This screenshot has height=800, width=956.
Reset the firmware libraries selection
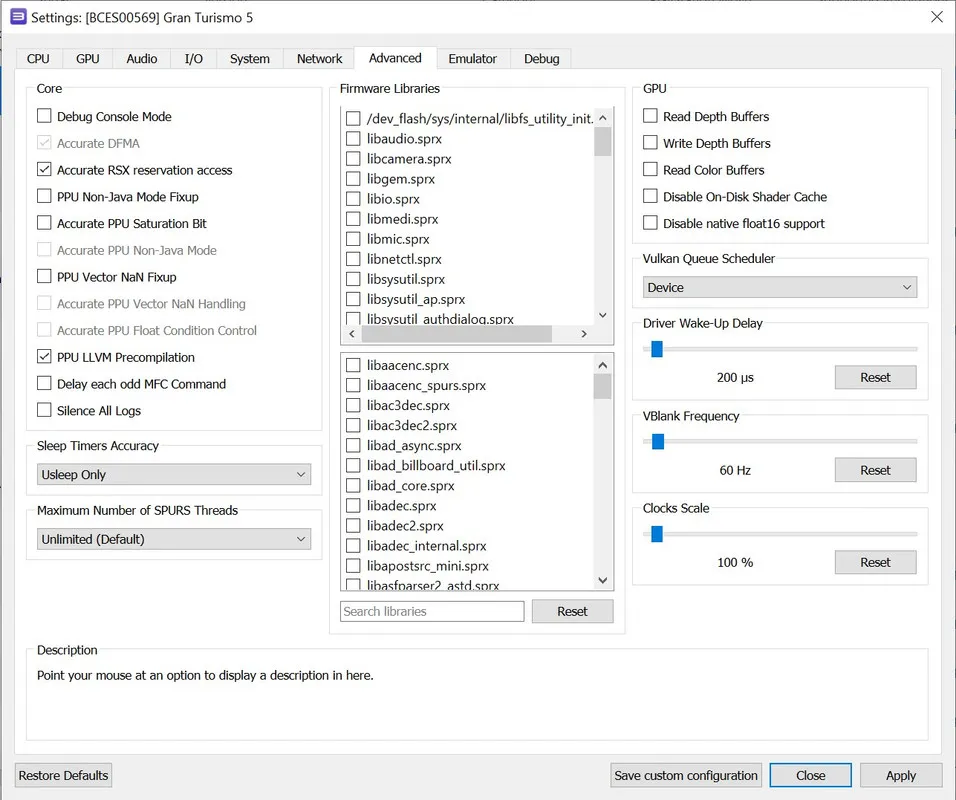coord(573,611)
